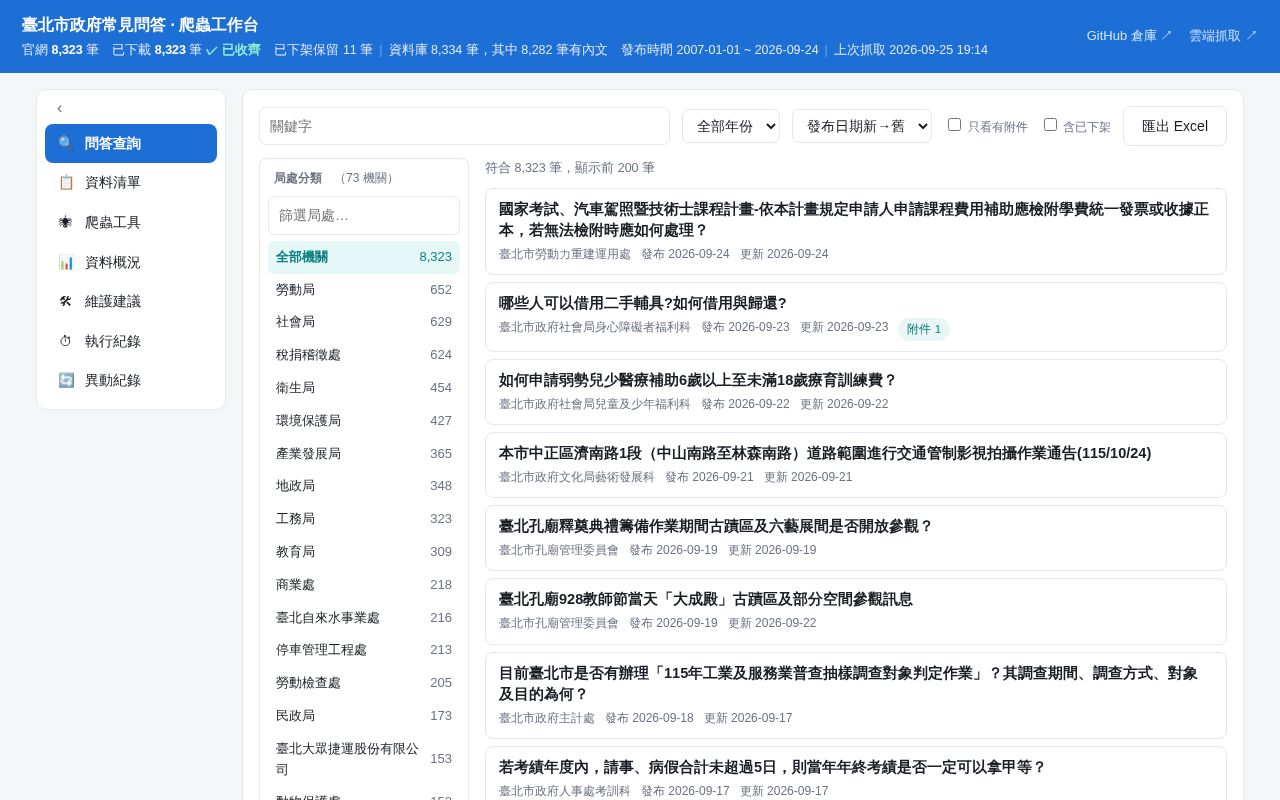Click the refresh icon beside 異動紀錄
The height and width of the screenshot is (800, 1280).
pyautogui.click(x=66, y=380)
